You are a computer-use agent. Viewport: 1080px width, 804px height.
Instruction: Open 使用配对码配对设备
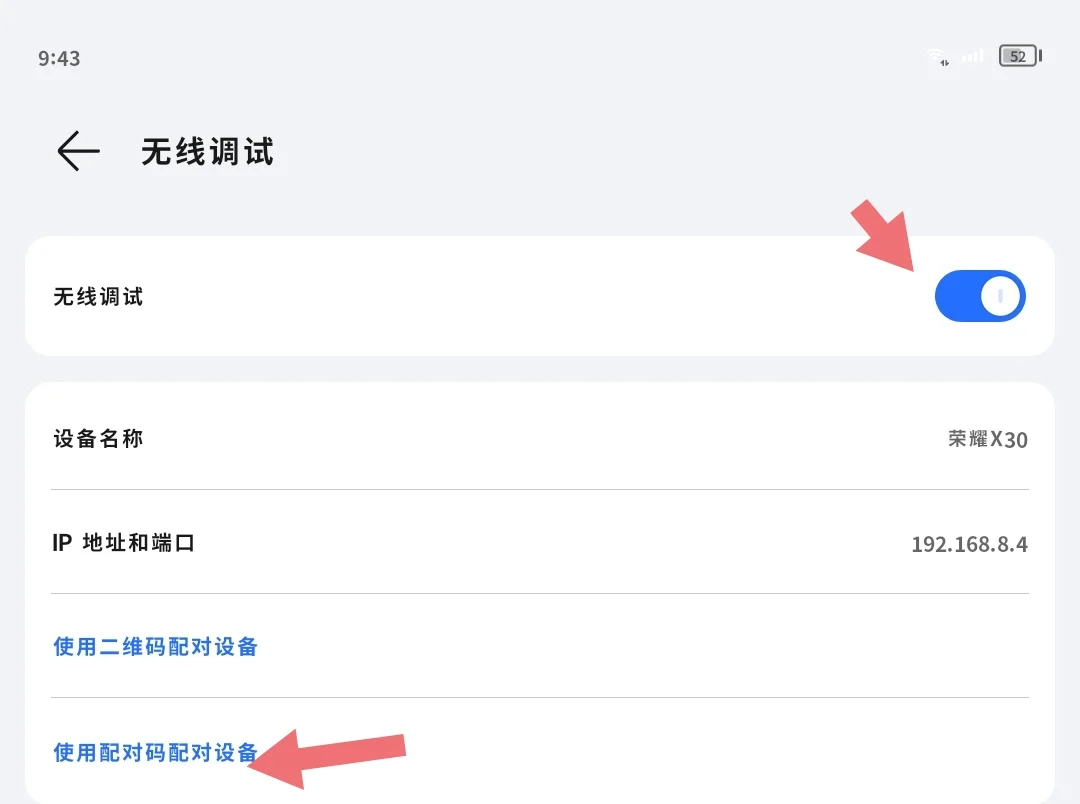point(156,752)
